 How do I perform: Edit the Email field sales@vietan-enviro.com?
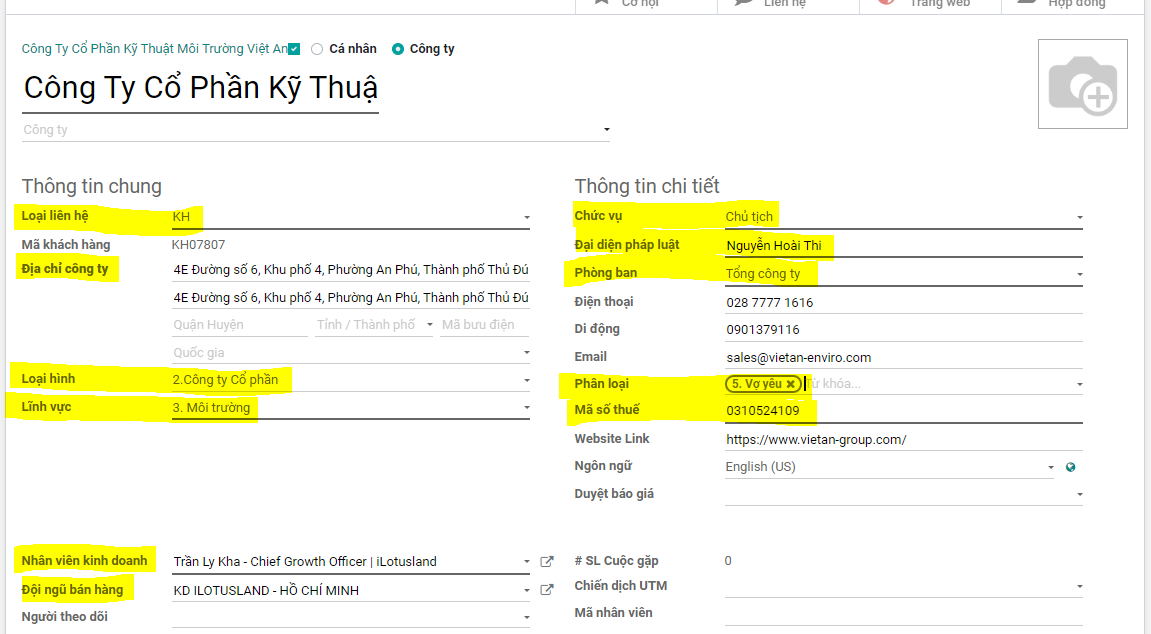[x=904, y=357]
